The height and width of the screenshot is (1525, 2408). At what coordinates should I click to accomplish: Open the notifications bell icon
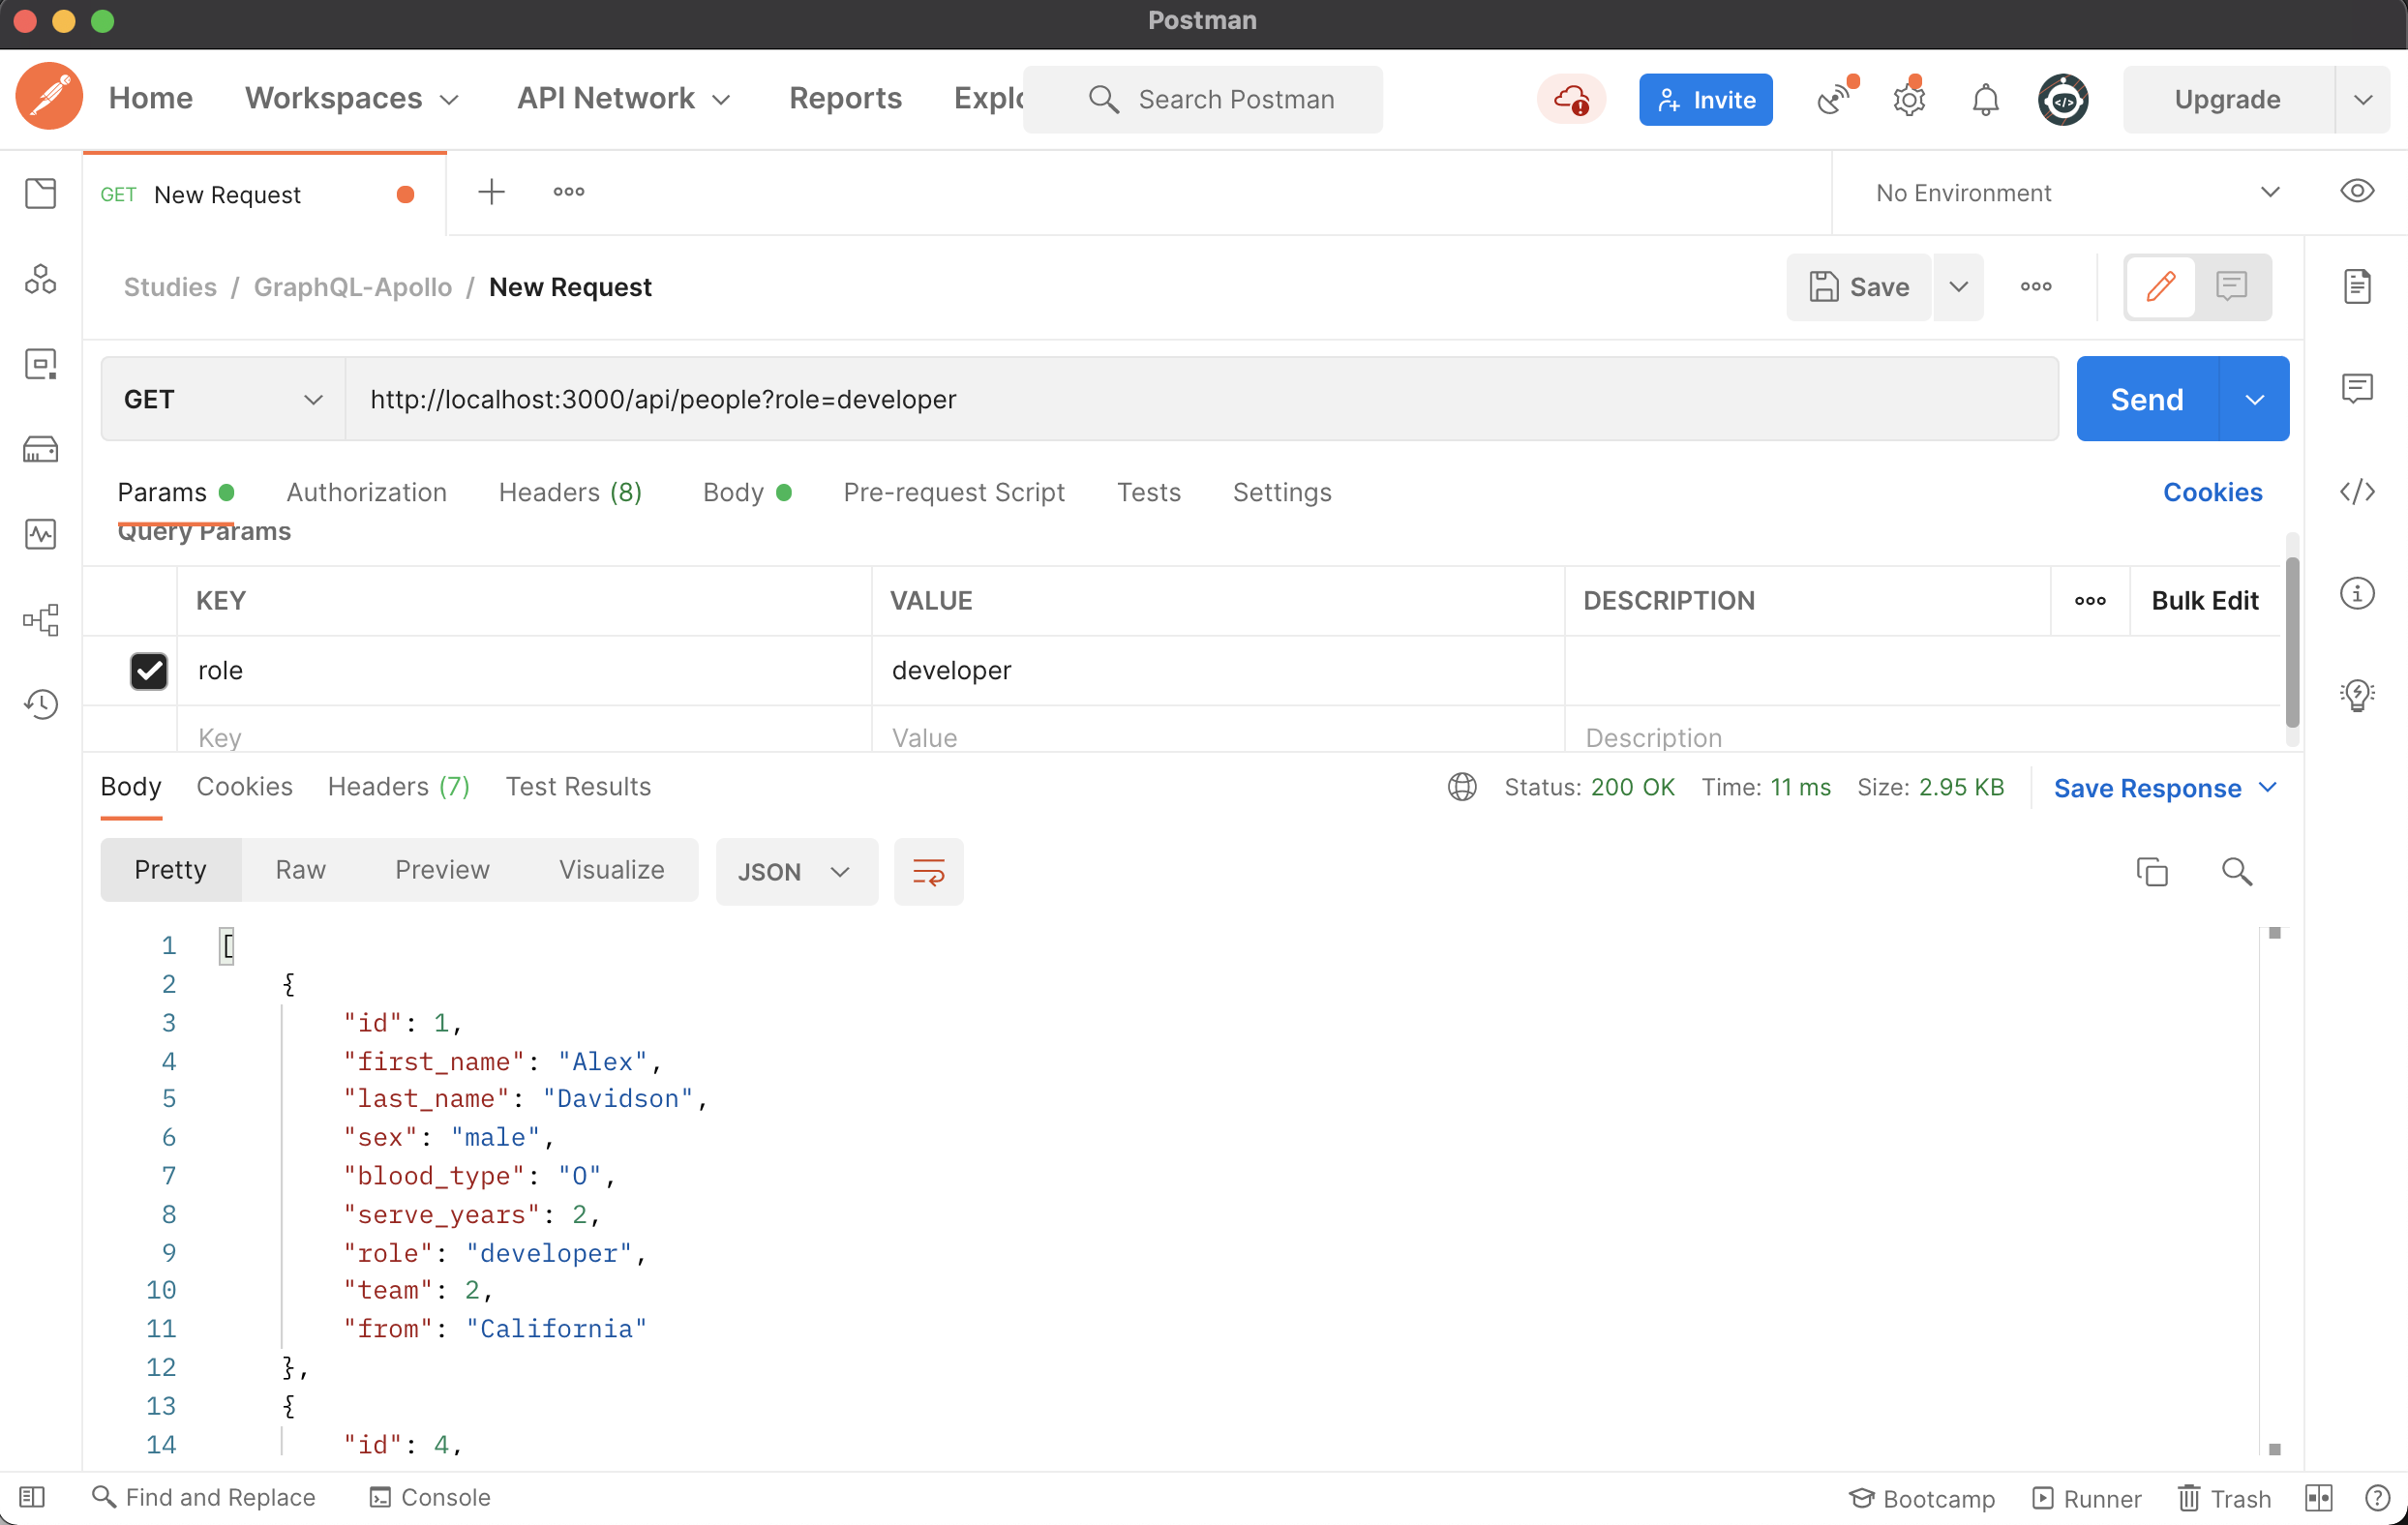coord(1985,99)
